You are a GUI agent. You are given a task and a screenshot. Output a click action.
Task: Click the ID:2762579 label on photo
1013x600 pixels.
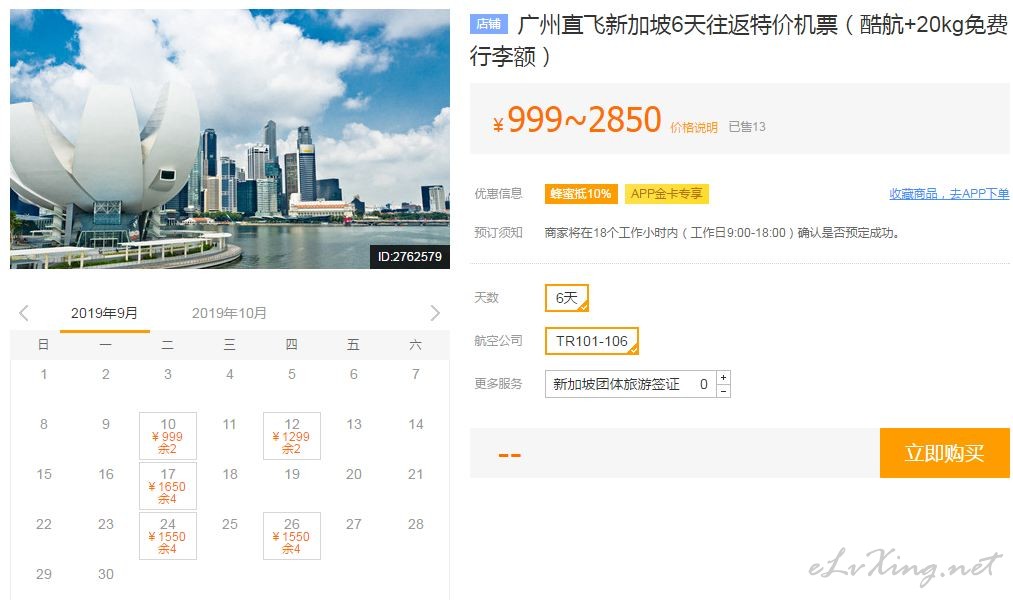coord(410,256)
